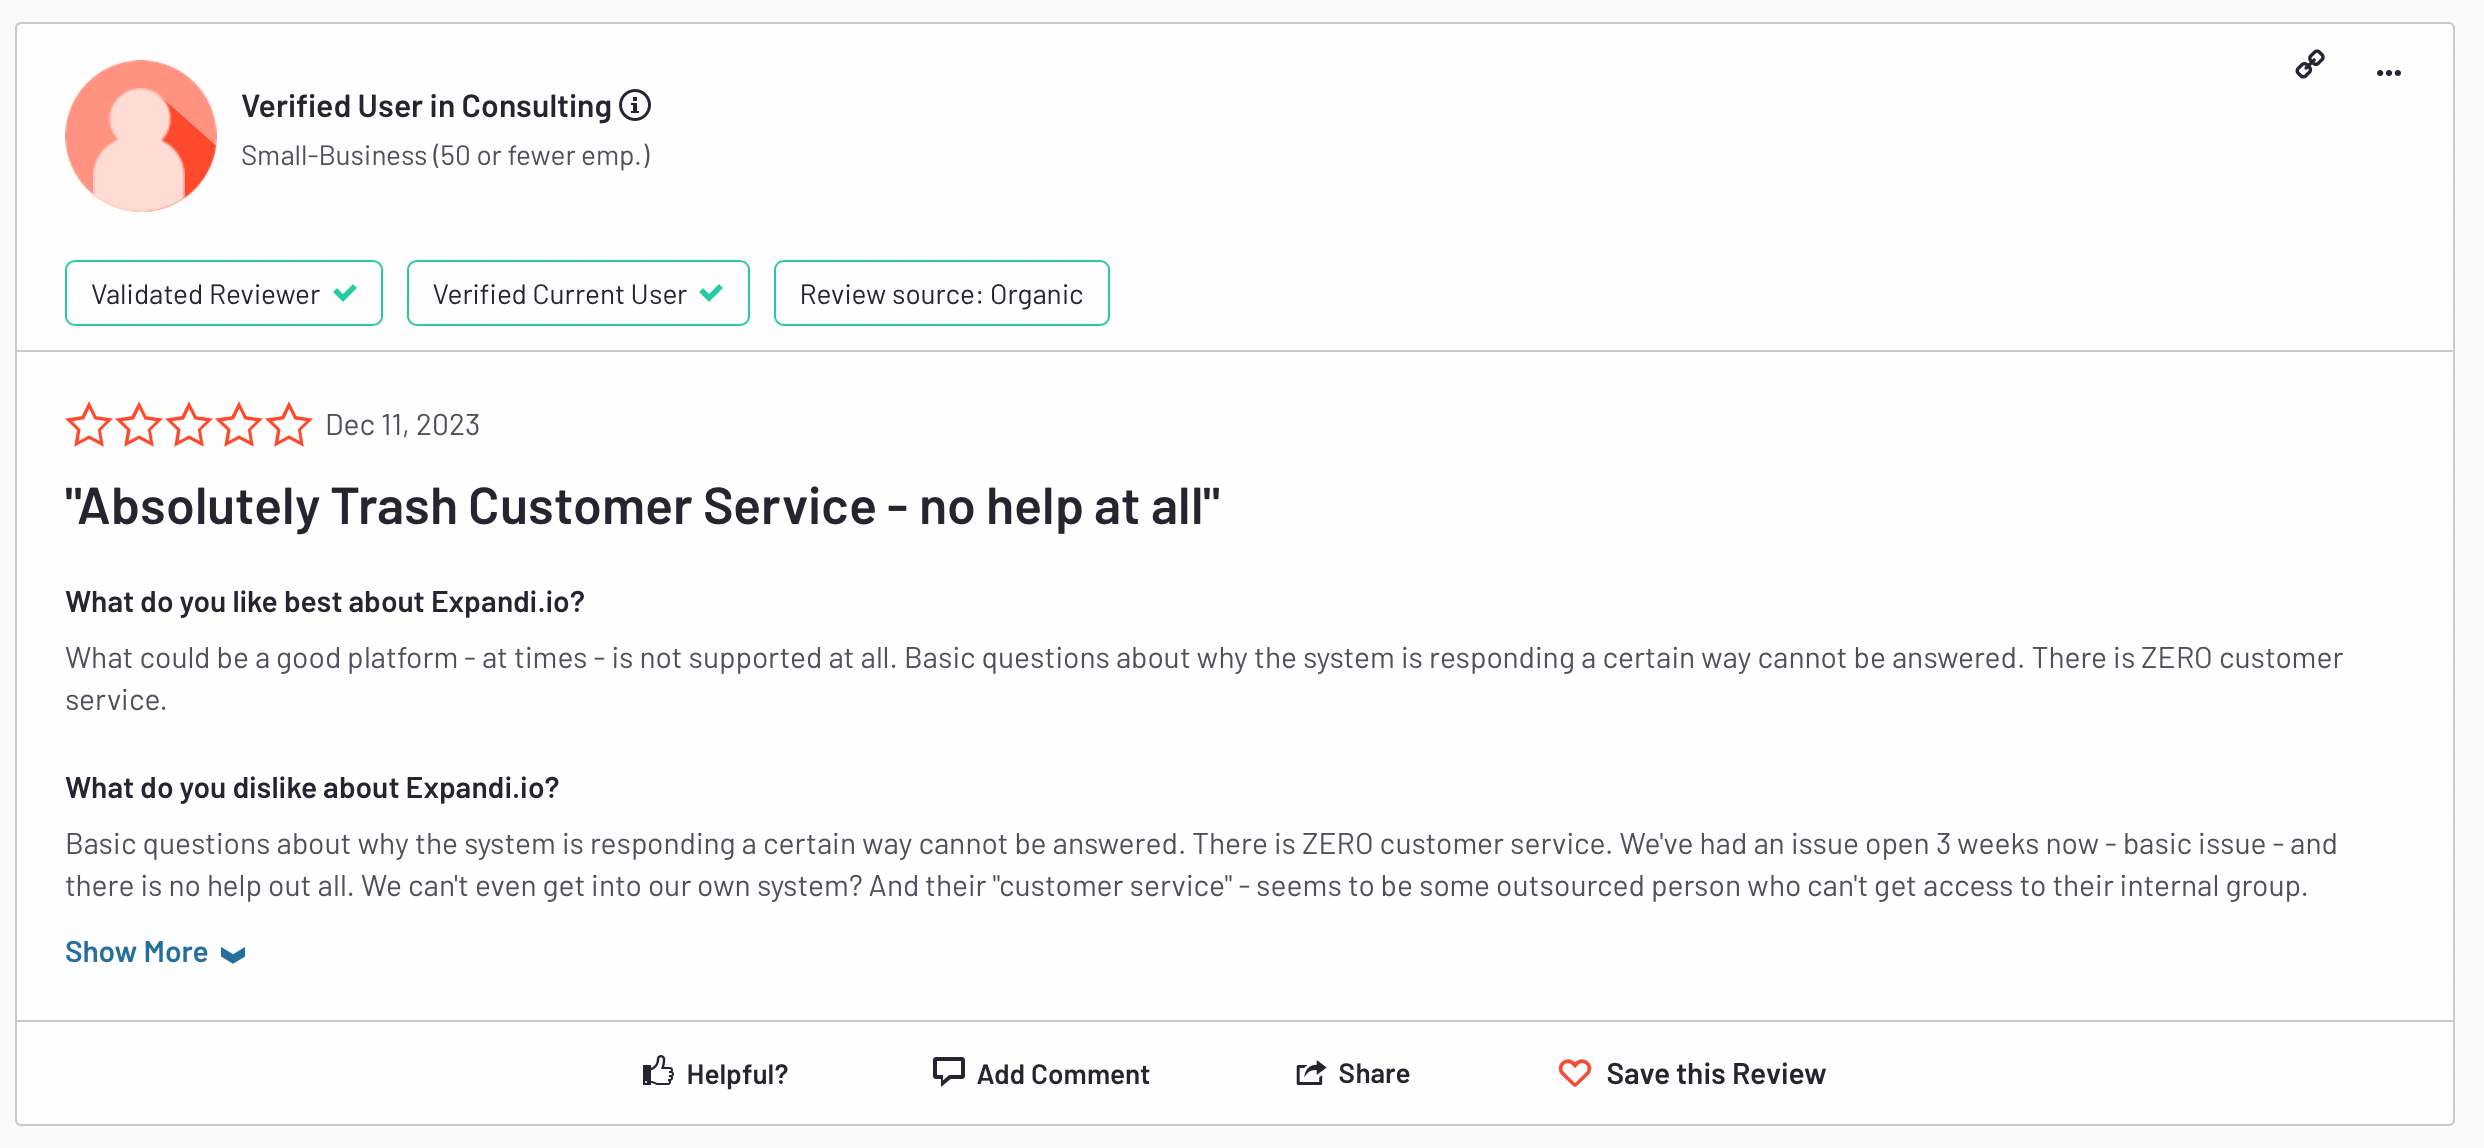Click the fifth rating star

289,425
